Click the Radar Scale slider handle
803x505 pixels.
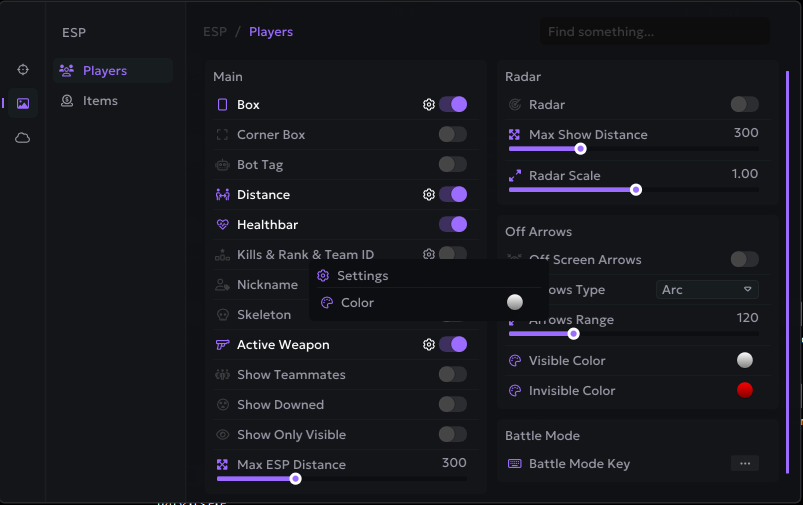click(x=635, y=189)
